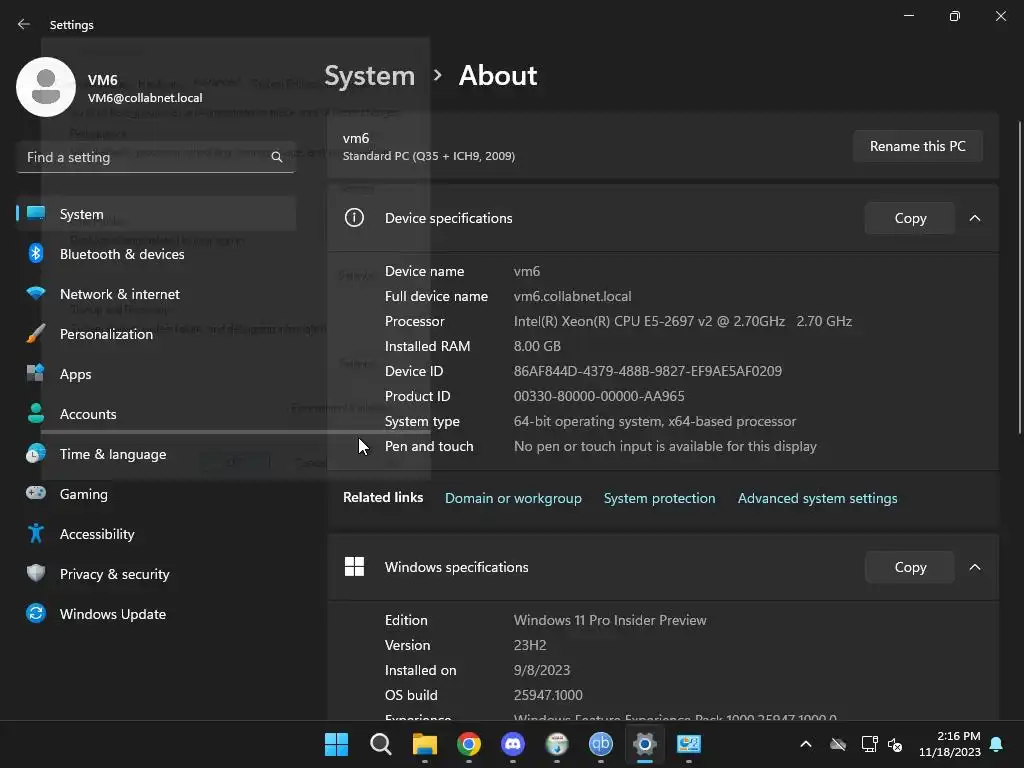Click the OneDrive cloud tray icon
Viewport: 1024px width, 768px height.
tap(838, 744)
